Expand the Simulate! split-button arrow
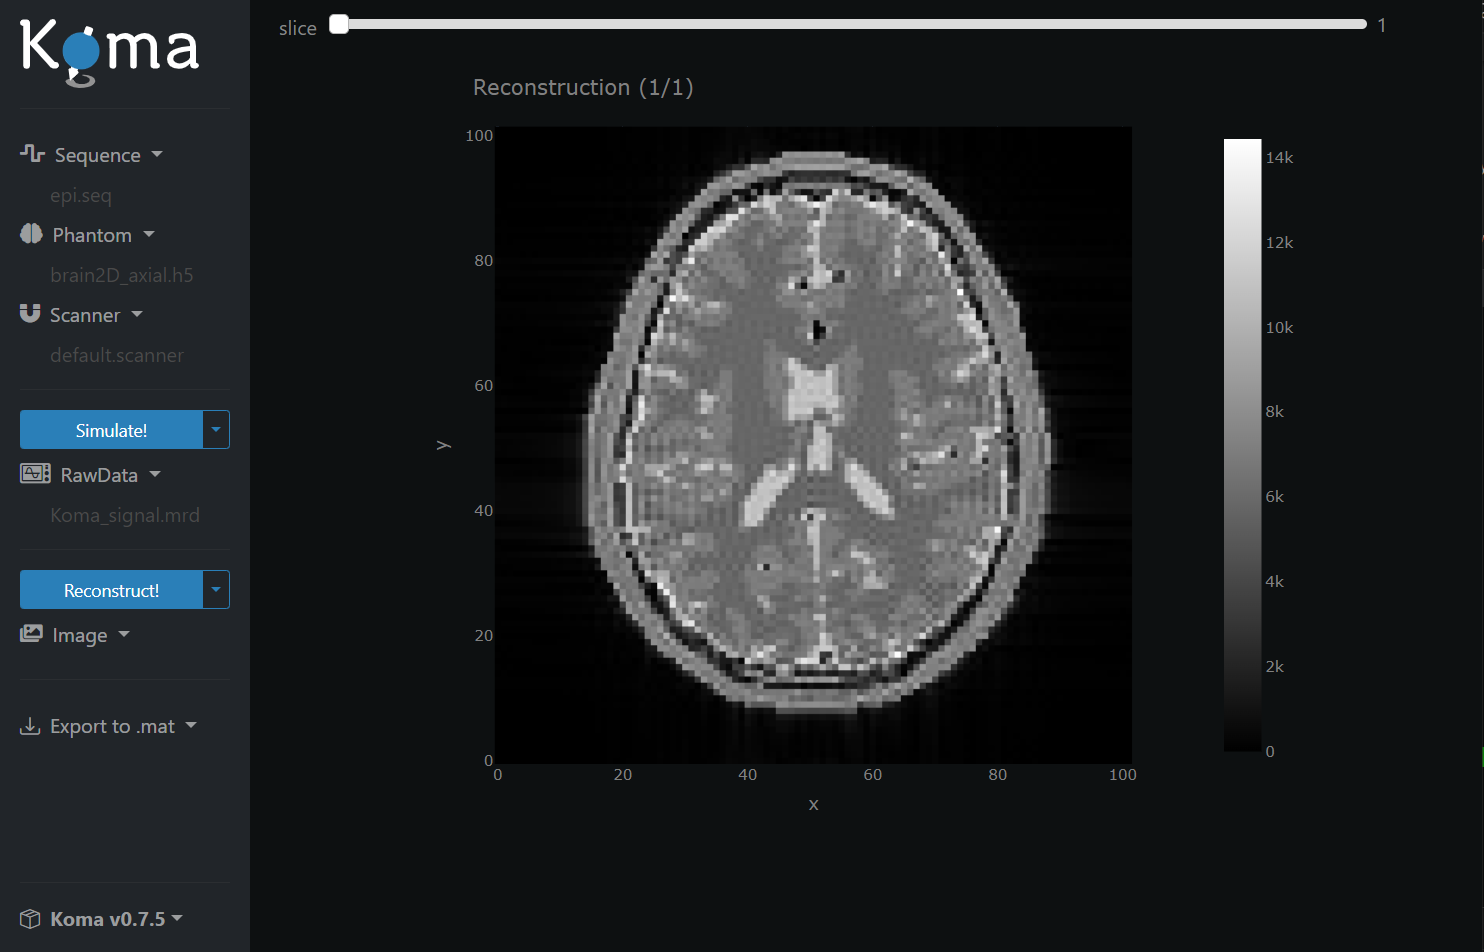 tap(216, 430)
